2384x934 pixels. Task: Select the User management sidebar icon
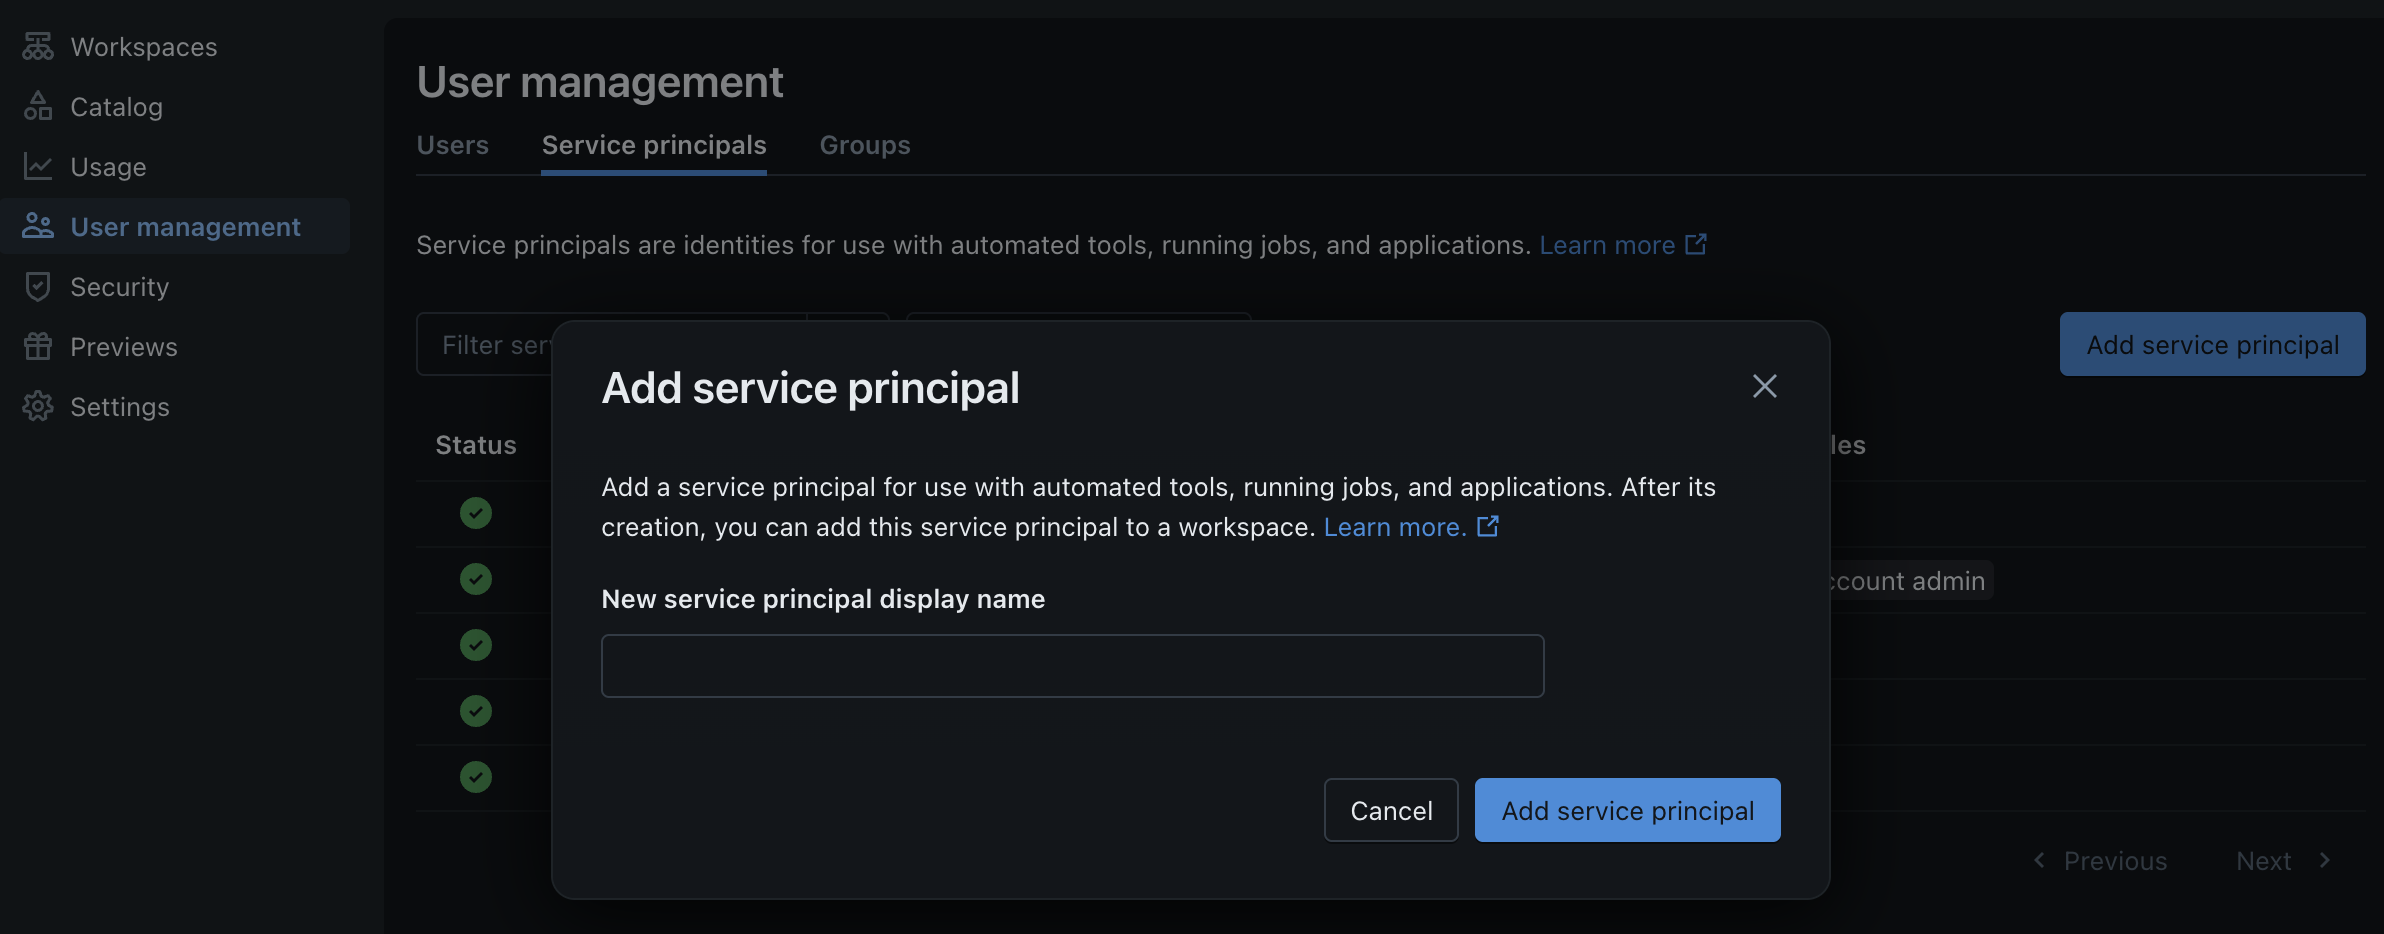click(38, 226)
